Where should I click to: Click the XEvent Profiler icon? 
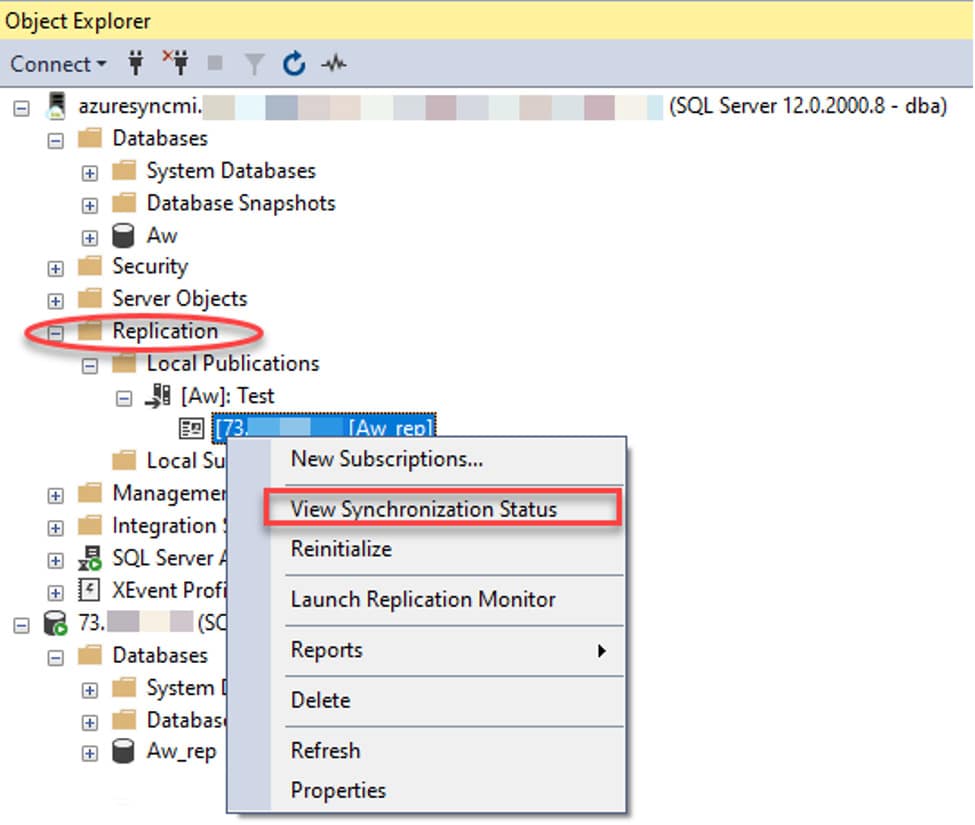[x=89, y=590]
